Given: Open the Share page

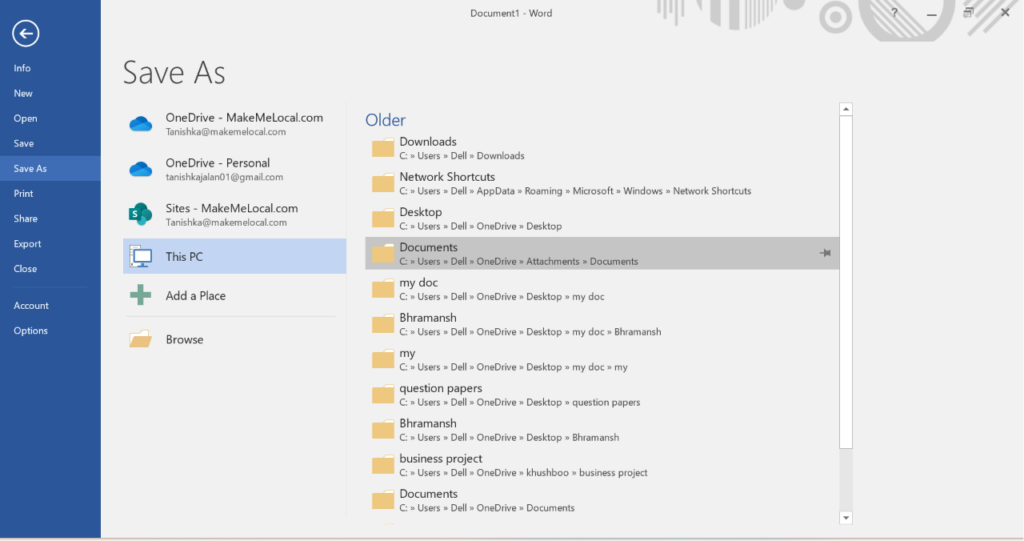Looking at the screenshot, I should (x=50, y=218).
